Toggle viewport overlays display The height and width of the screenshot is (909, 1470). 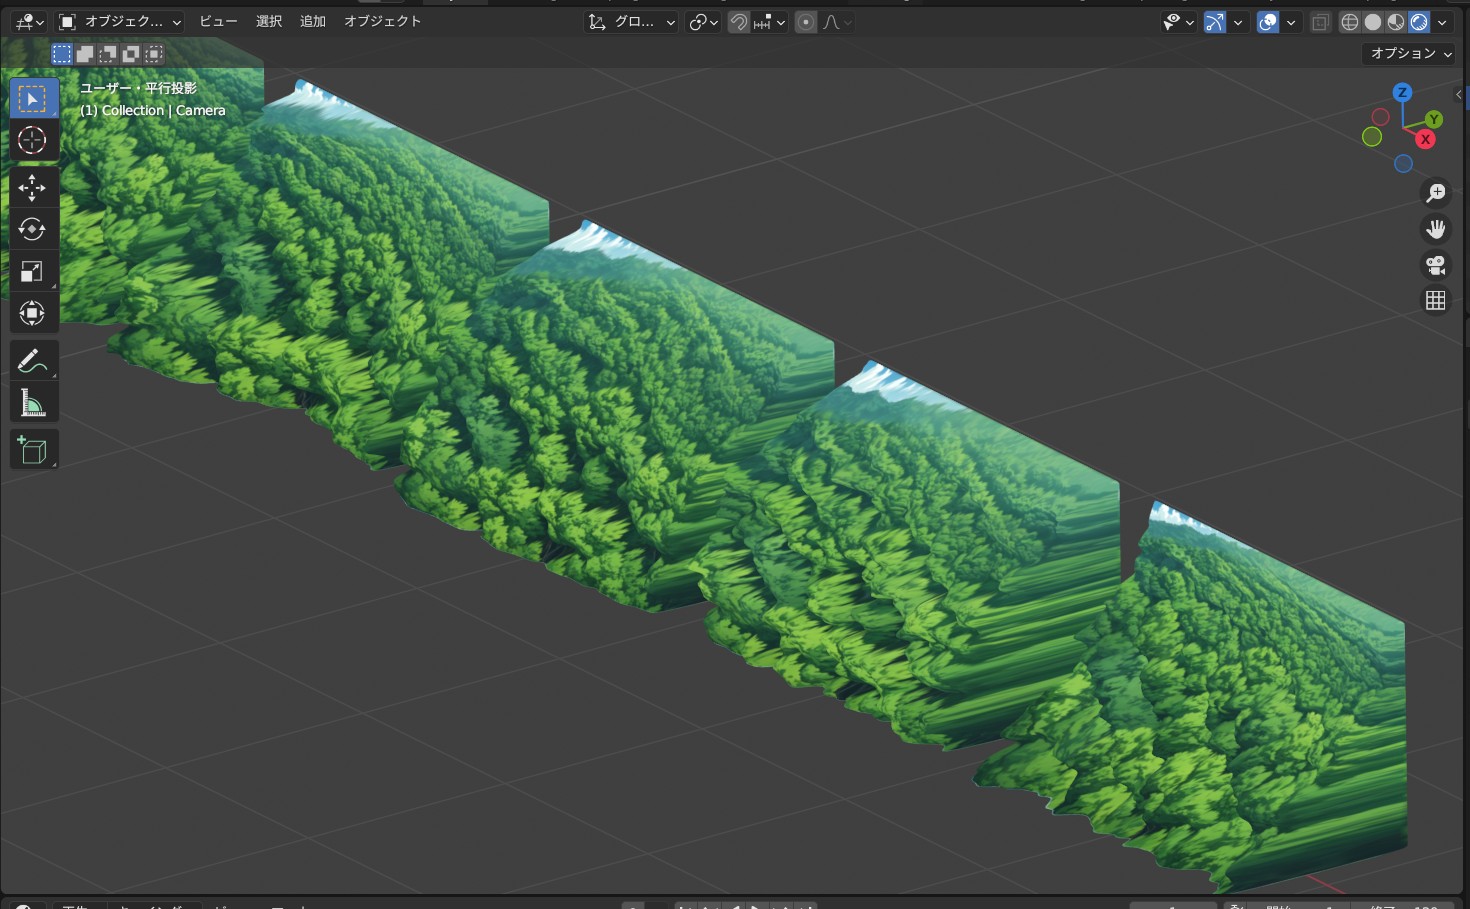point(1268,22)
